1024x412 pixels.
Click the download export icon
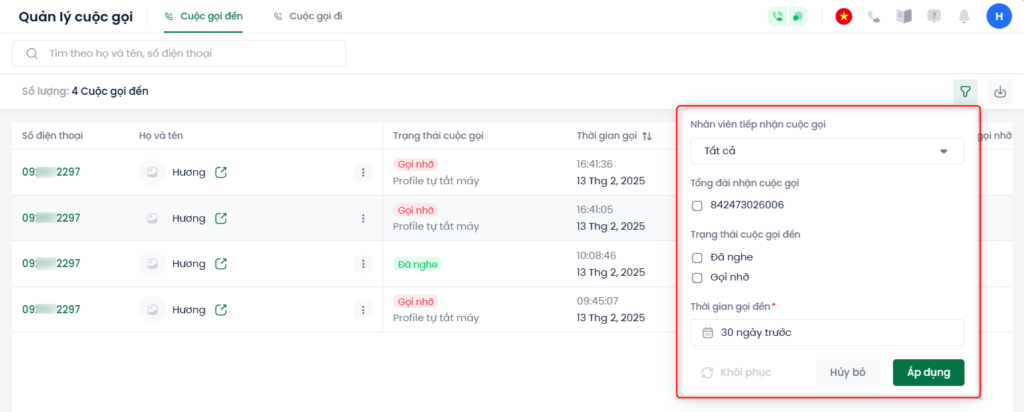(x=1000, y=92)
